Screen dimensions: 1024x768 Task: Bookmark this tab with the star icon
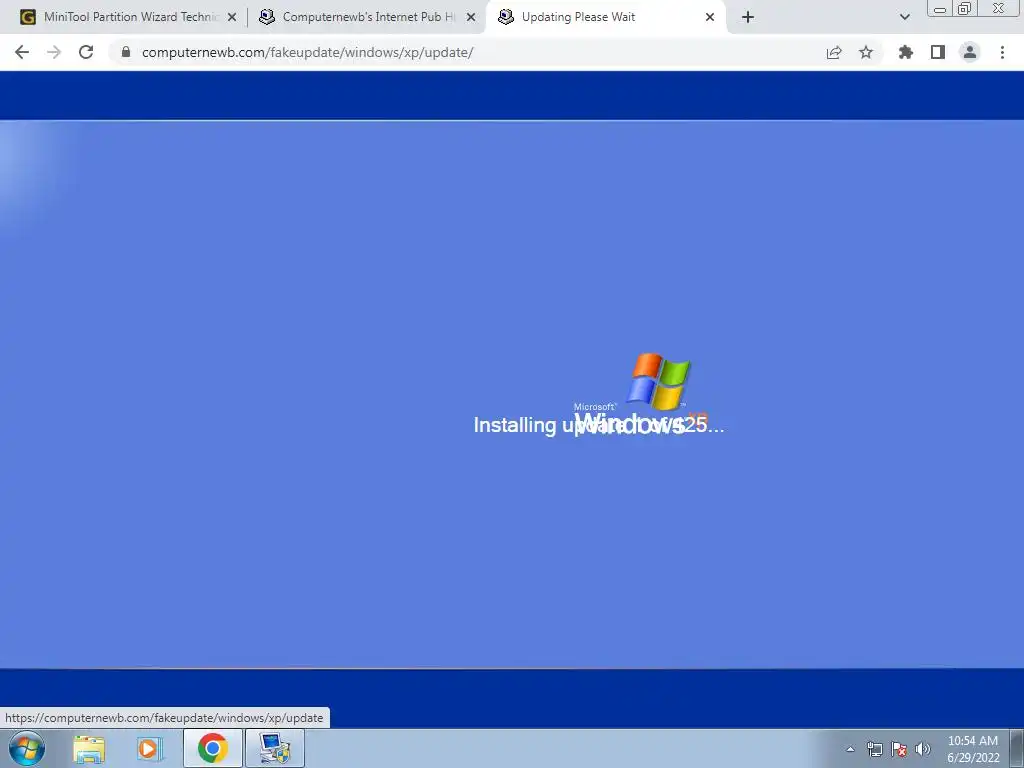point(866,52)
